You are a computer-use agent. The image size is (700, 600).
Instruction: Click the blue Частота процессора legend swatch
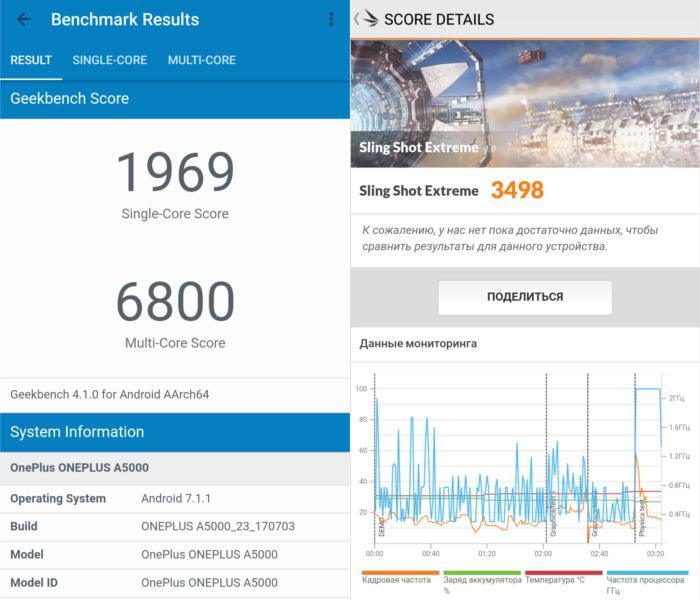tap(646, 573)
